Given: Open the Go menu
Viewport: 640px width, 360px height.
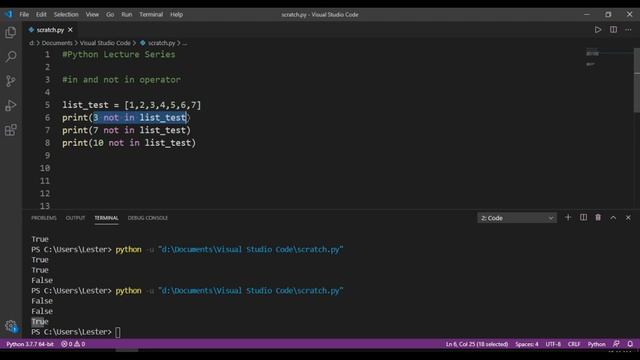Looking at the screenshot, I should (x=110, y=14).
